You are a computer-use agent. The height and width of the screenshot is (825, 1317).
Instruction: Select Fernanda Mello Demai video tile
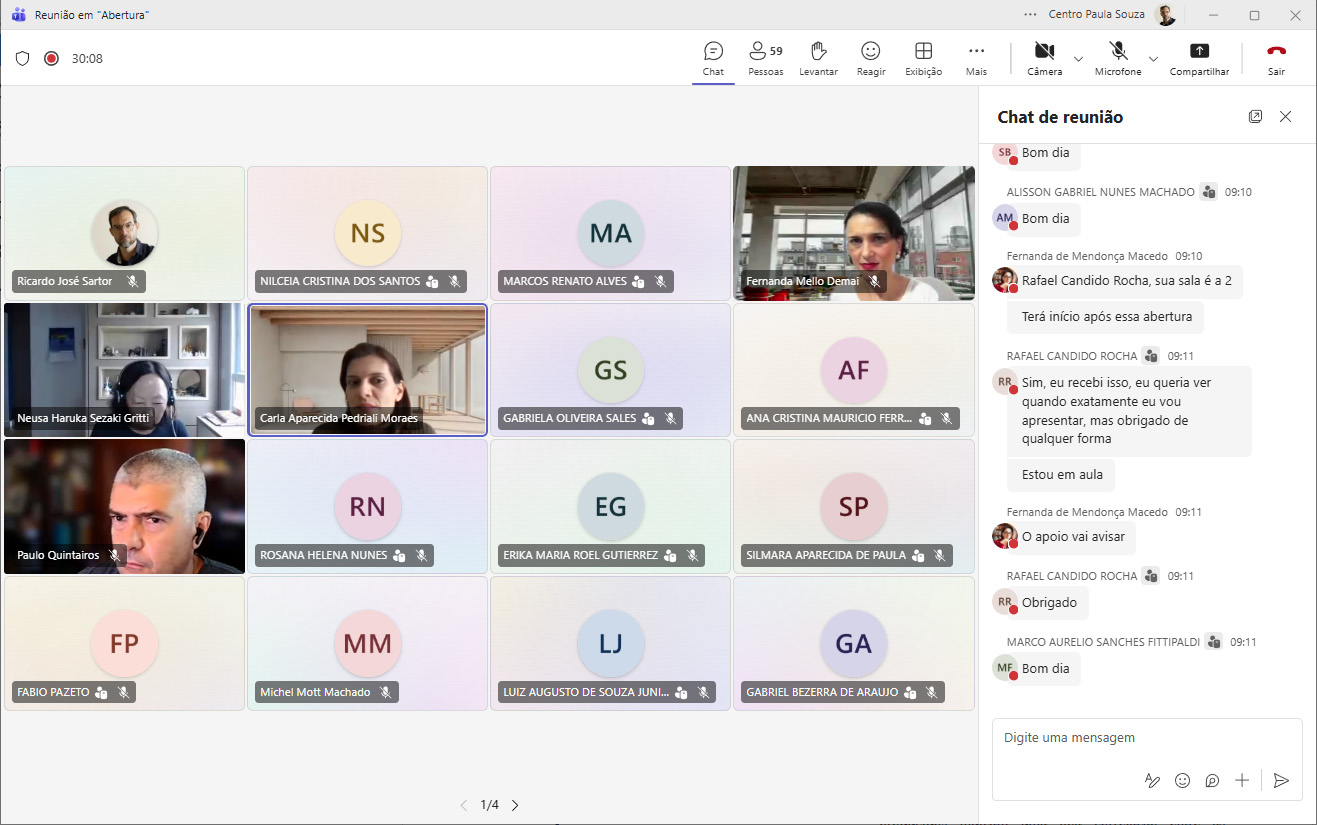[853, 233]
